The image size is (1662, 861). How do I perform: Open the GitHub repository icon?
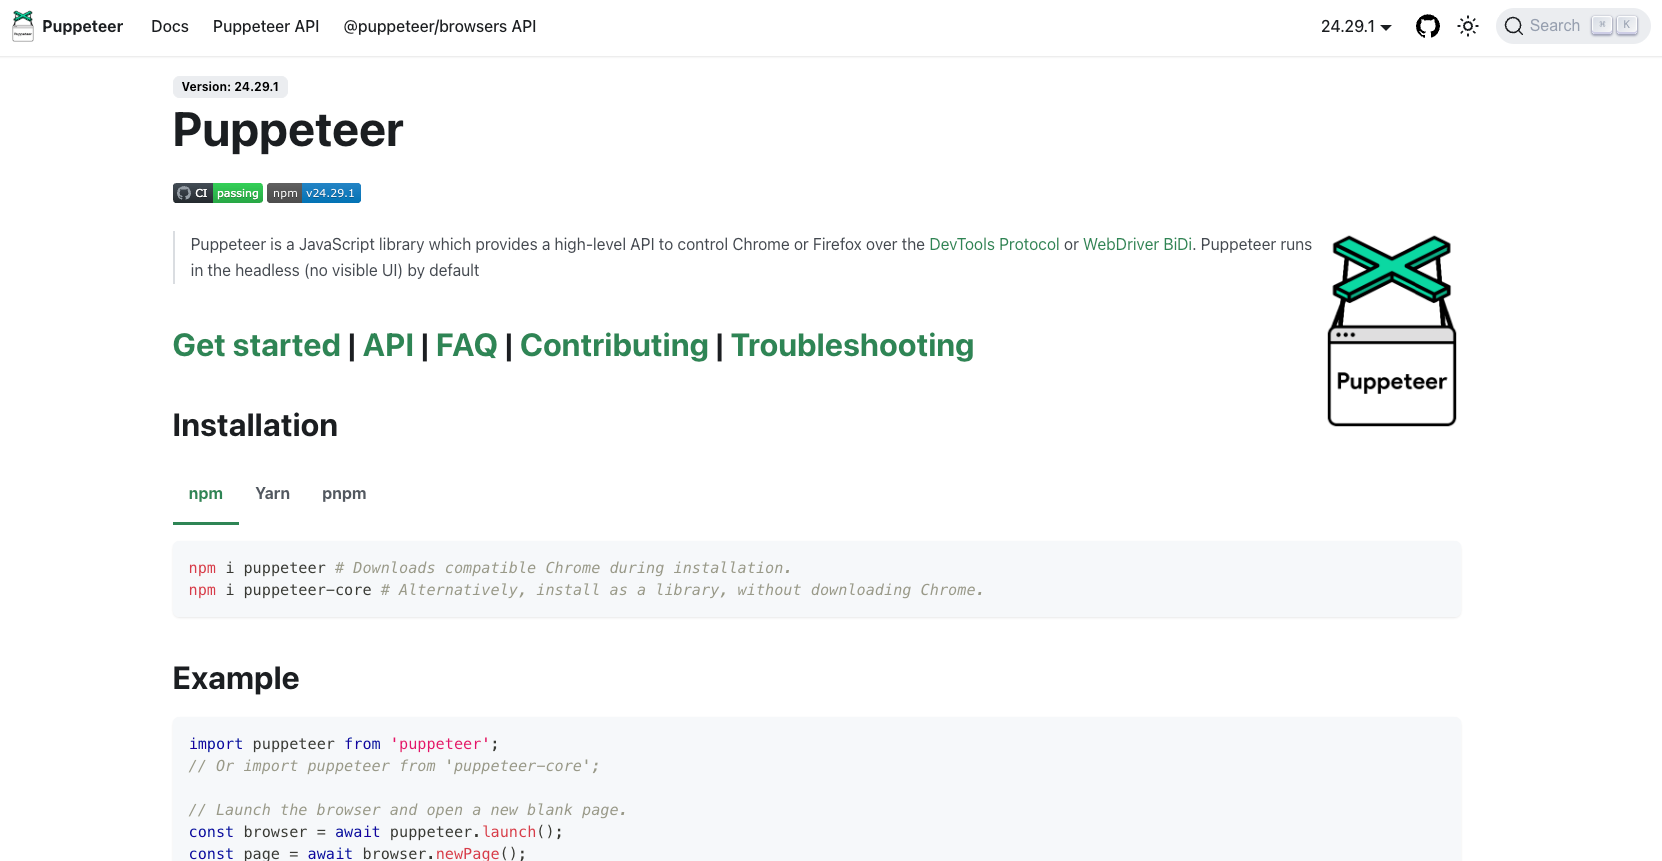click(1427, 27)
